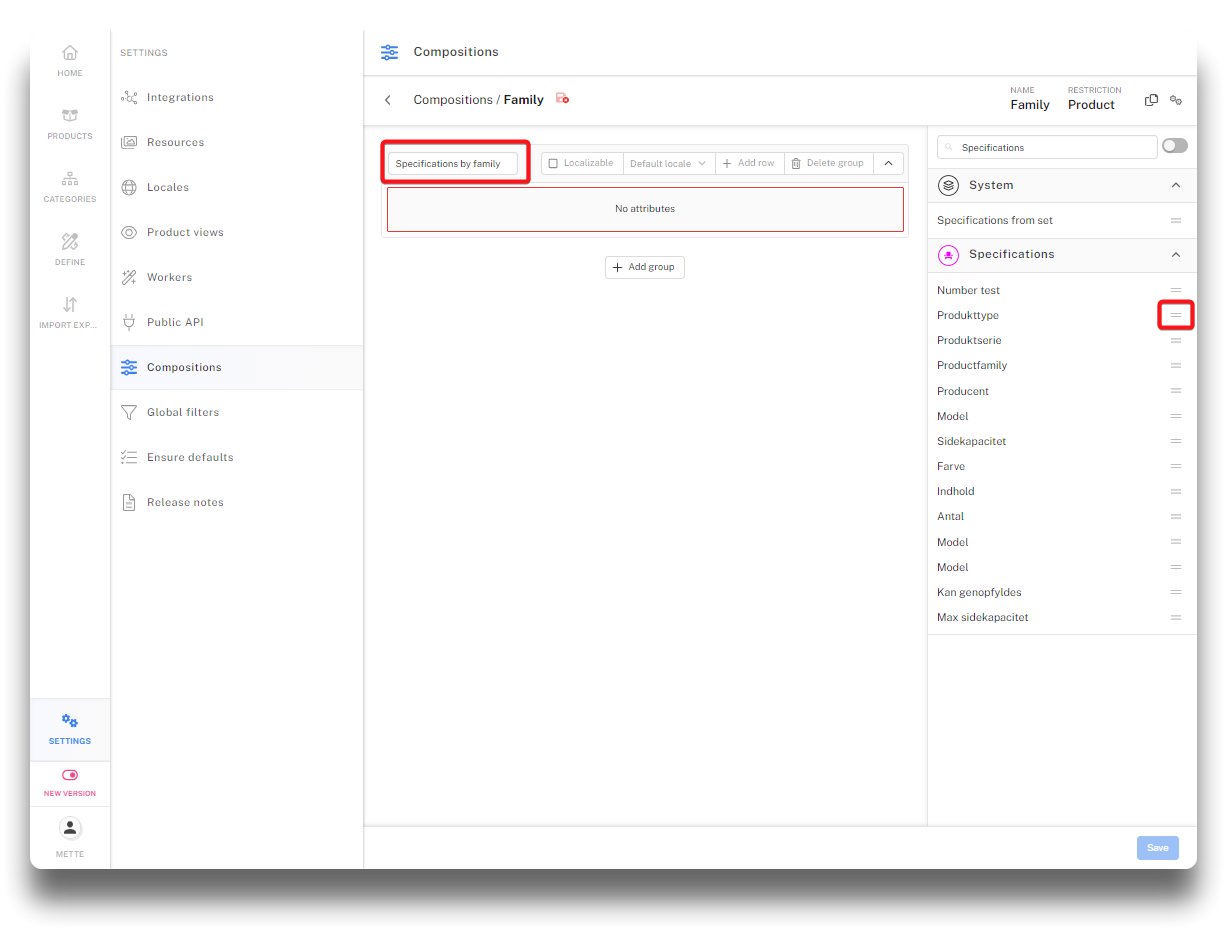This screenshot has height=931, width=1227.
Task: Toggle the switch next to attribute search
Action: click(1174, 146)
